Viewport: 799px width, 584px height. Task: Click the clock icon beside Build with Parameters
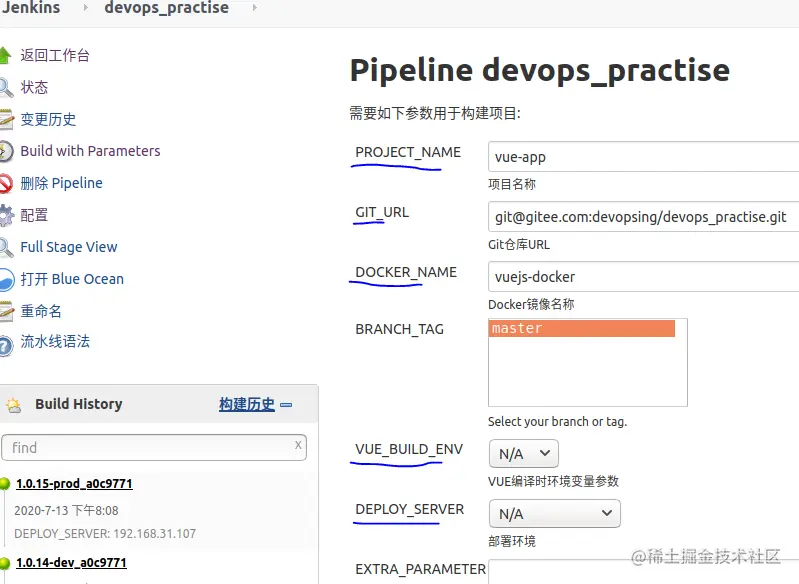pos(6,151)
